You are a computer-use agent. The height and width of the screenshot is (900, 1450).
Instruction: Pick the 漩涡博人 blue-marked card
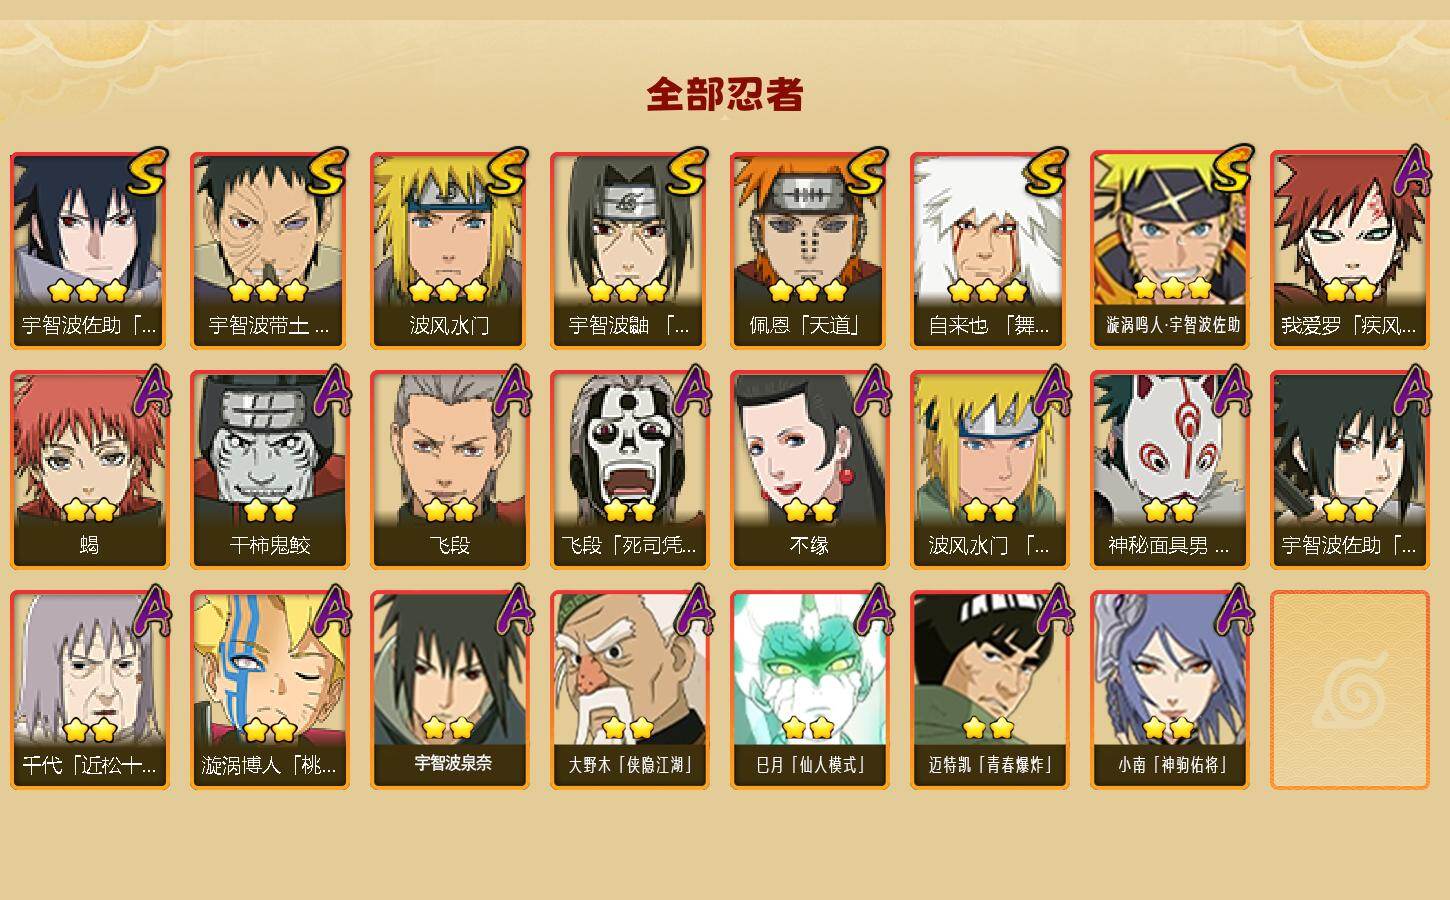269,690
